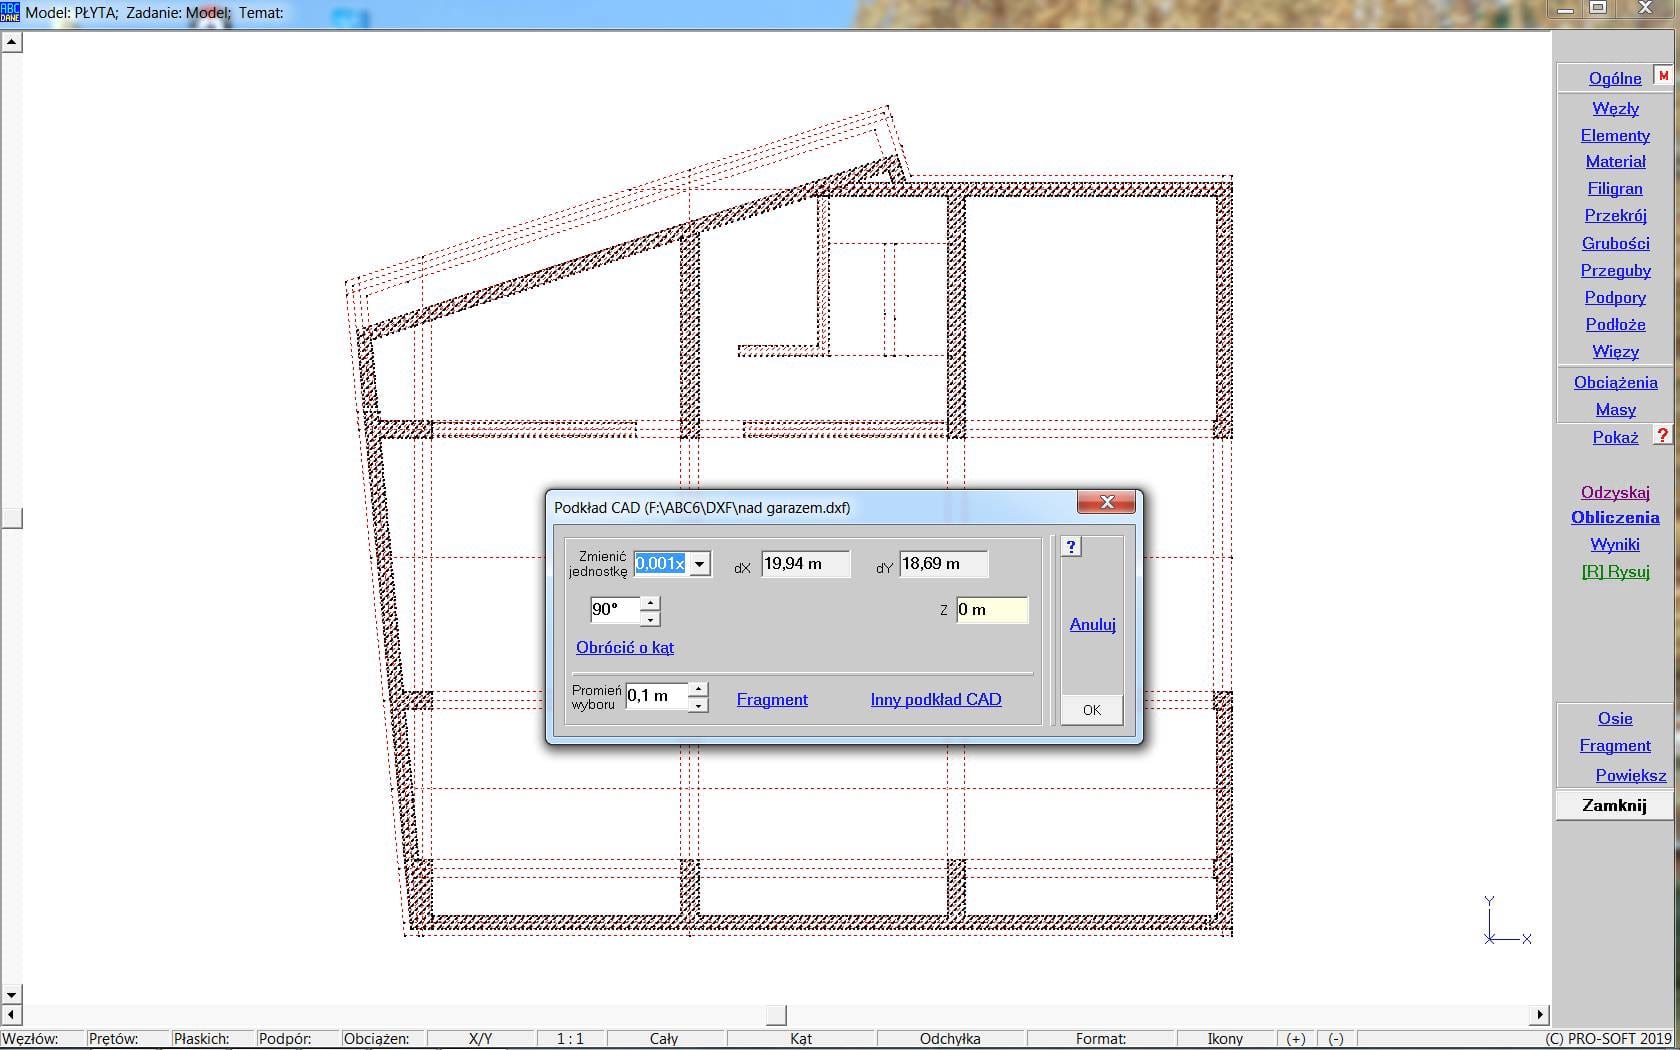Click the dX value field
This screenshot has width=1680, height=1050.
coord(805,564)
